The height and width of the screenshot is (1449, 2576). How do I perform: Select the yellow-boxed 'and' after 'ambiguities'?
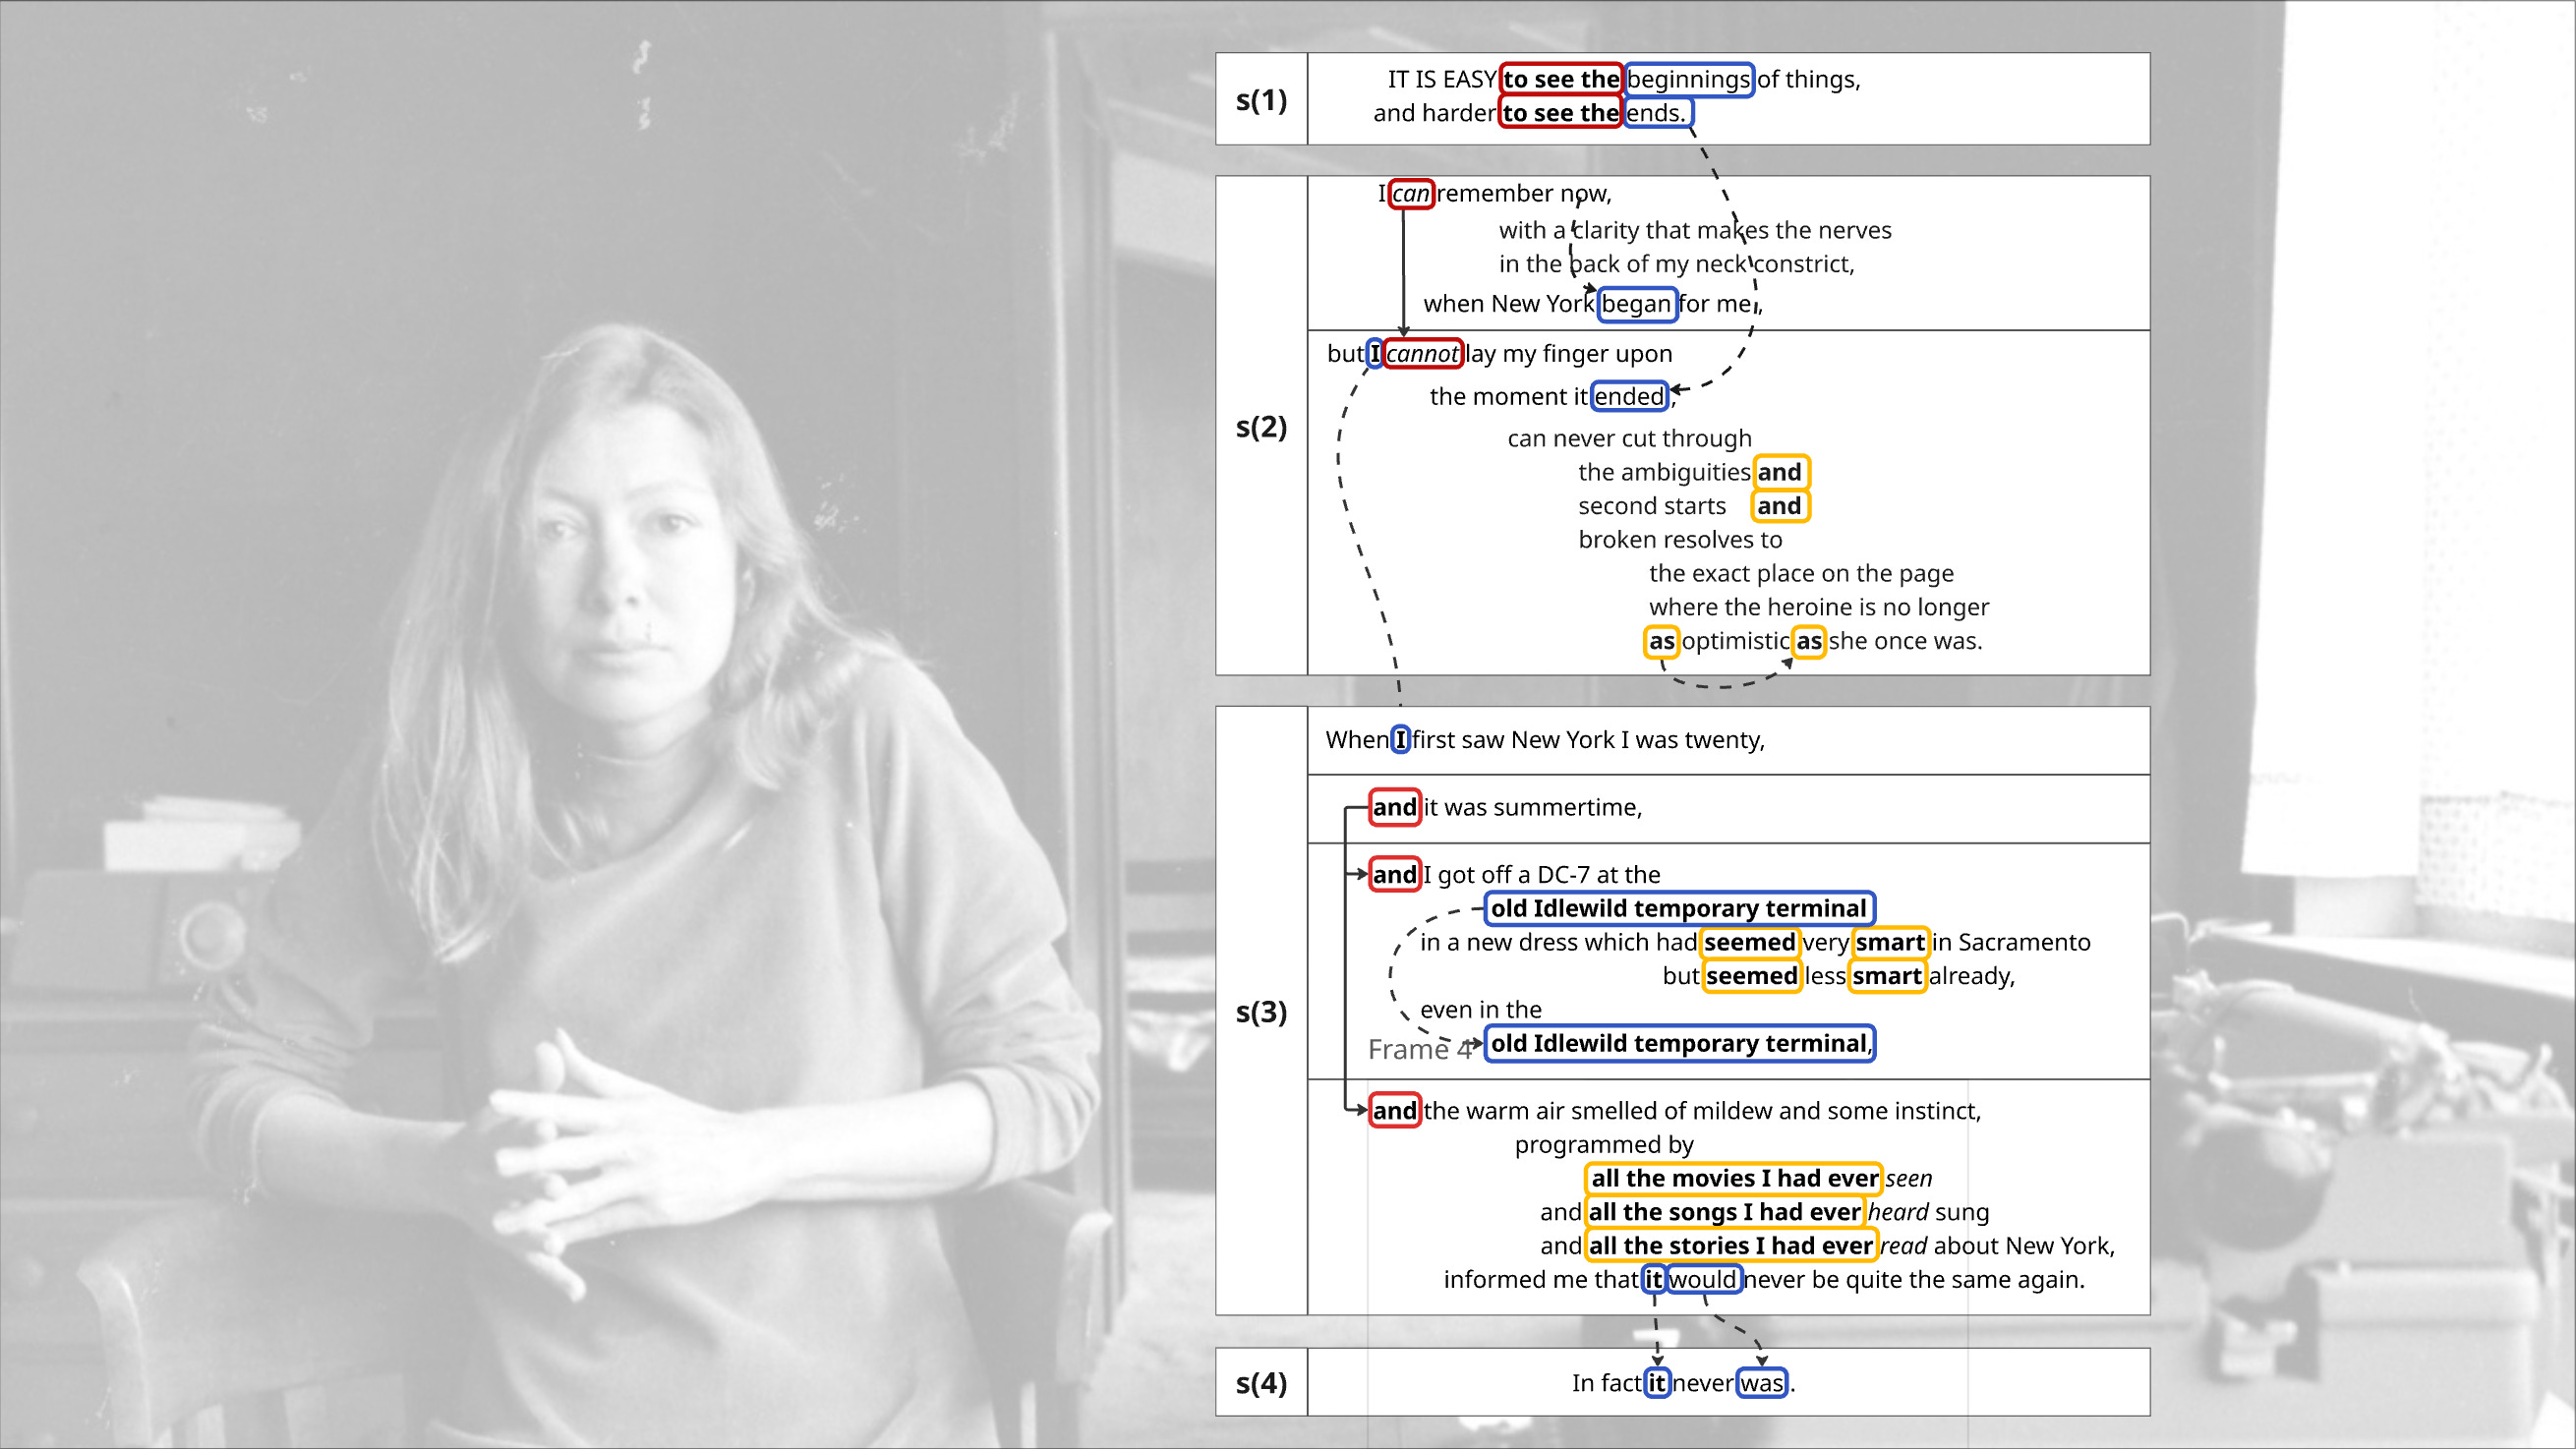tap(1779, 473)
